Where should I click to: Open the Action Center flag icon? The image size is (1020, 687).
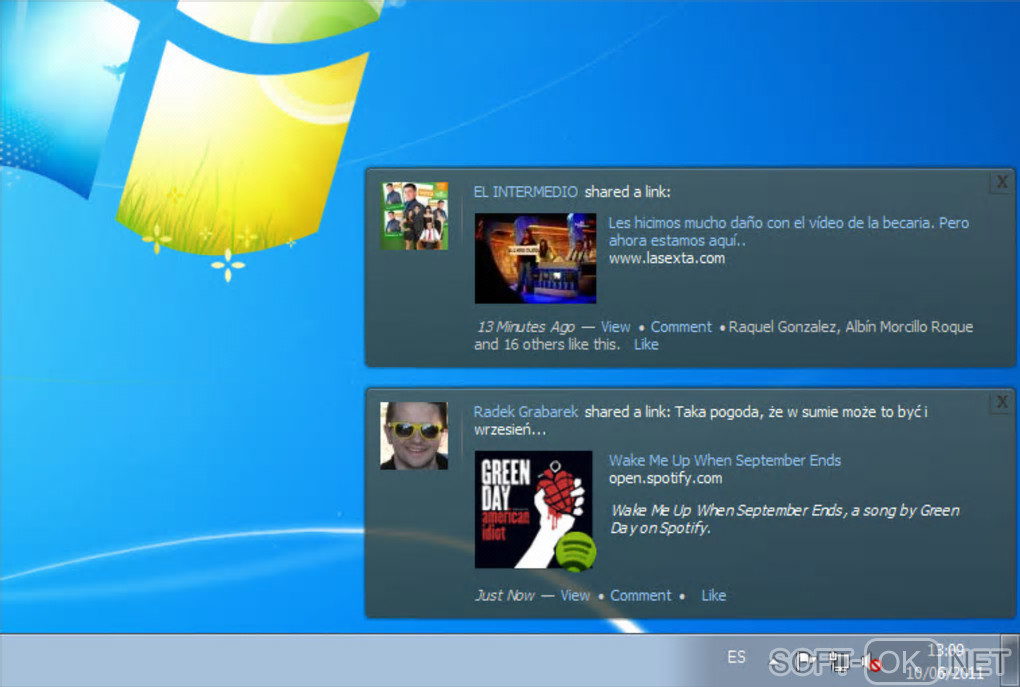pos(805,661)
